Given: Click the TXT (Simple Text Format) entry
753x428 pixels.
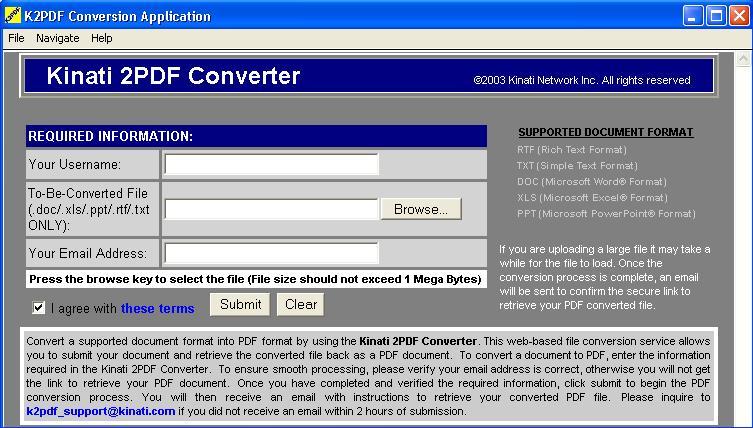Looking at the screenshot, I should 577,166.
